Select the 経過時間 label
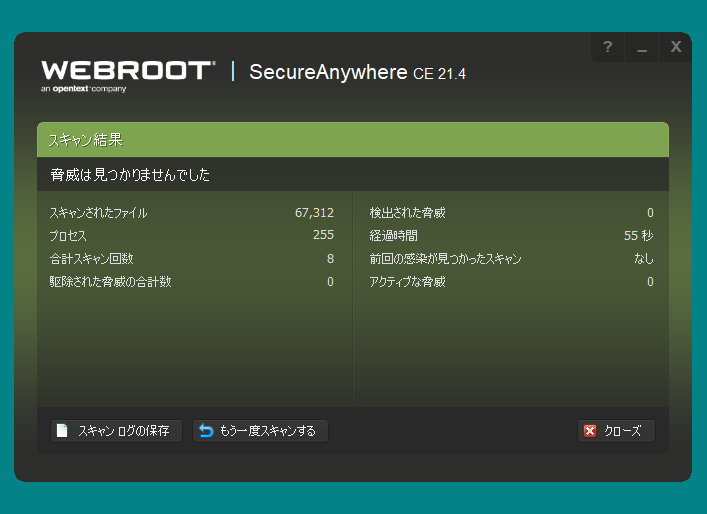The width and height of the screenshot is (707, 514). (x=394, y=235)
